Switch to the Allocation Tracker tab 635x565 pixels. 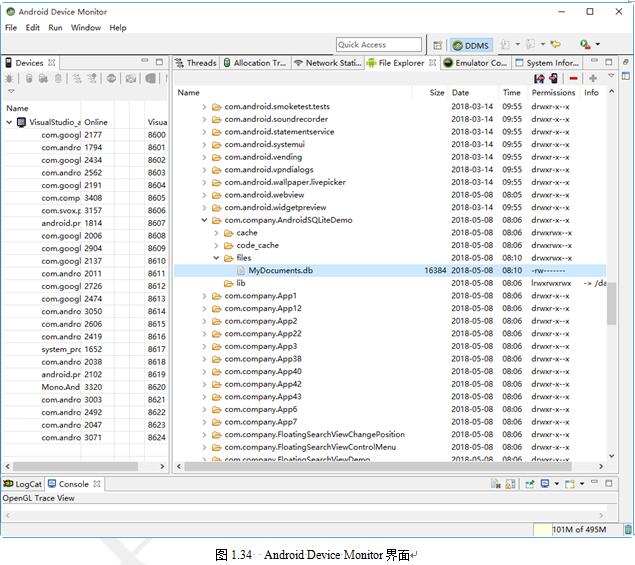tap(255, 63)
